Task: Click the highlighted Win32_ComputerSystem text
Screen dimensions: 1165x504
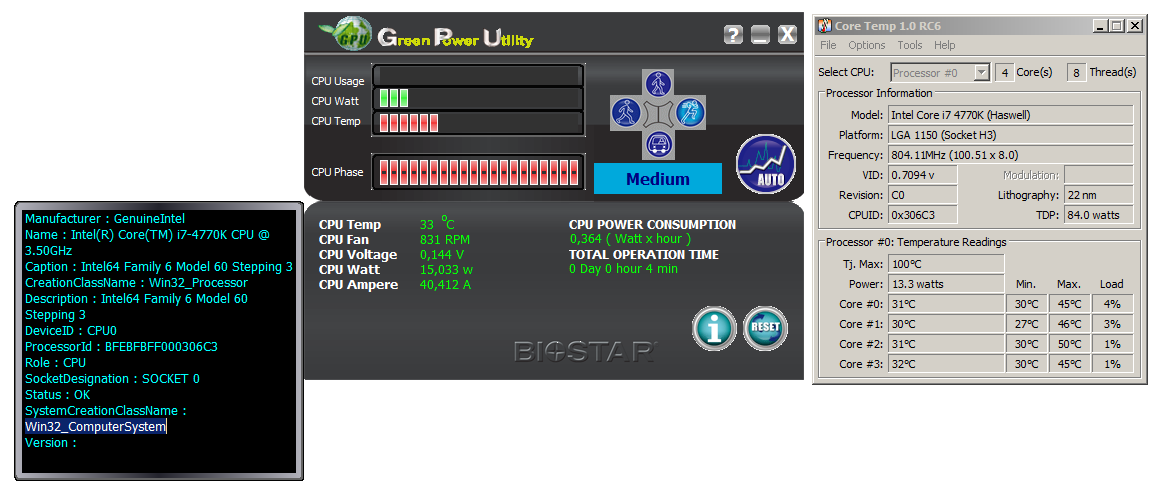Action: [x=95, y=427]
